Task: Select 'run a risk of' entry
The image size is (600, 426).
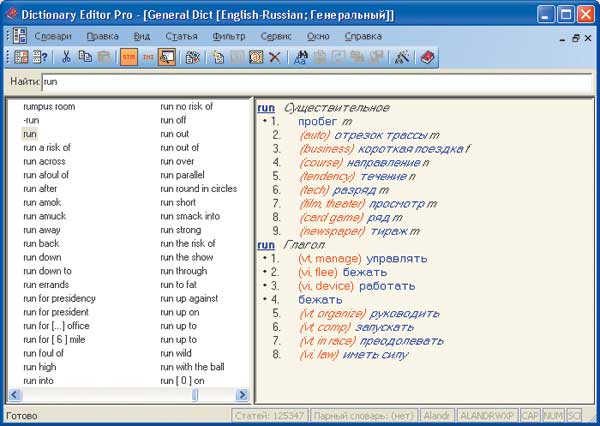Action: [x=47, y=148]
